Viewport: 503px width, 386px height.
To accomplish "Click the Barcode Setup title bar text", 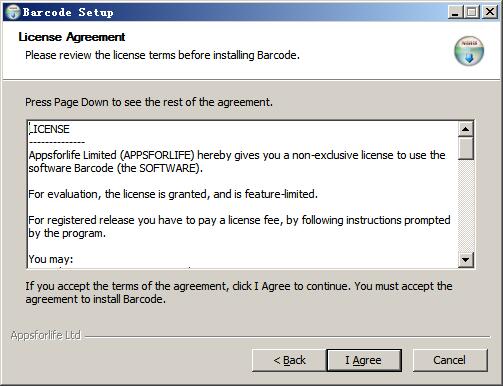I will pyautogui.click(x=68, y=12).
